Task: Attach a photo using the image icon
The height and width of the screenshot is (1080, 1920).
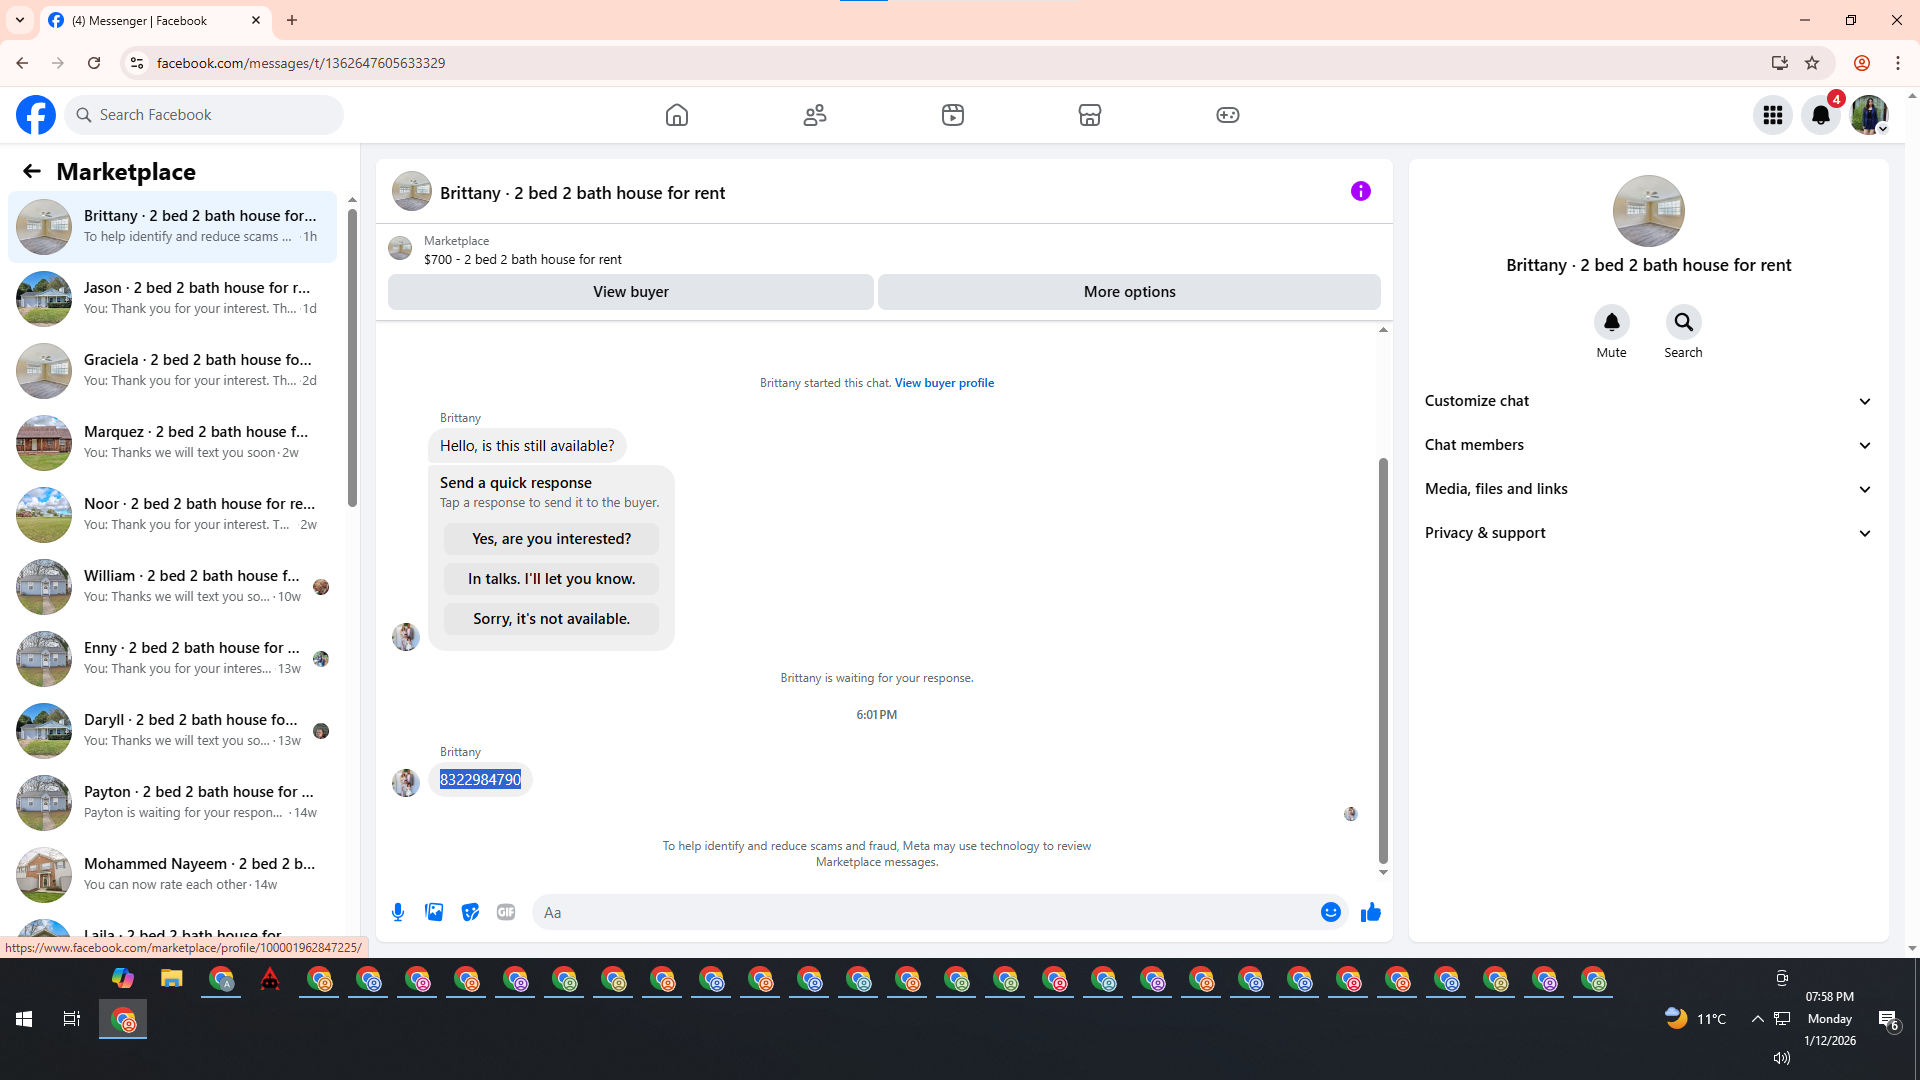Action: tap(434, 912)
